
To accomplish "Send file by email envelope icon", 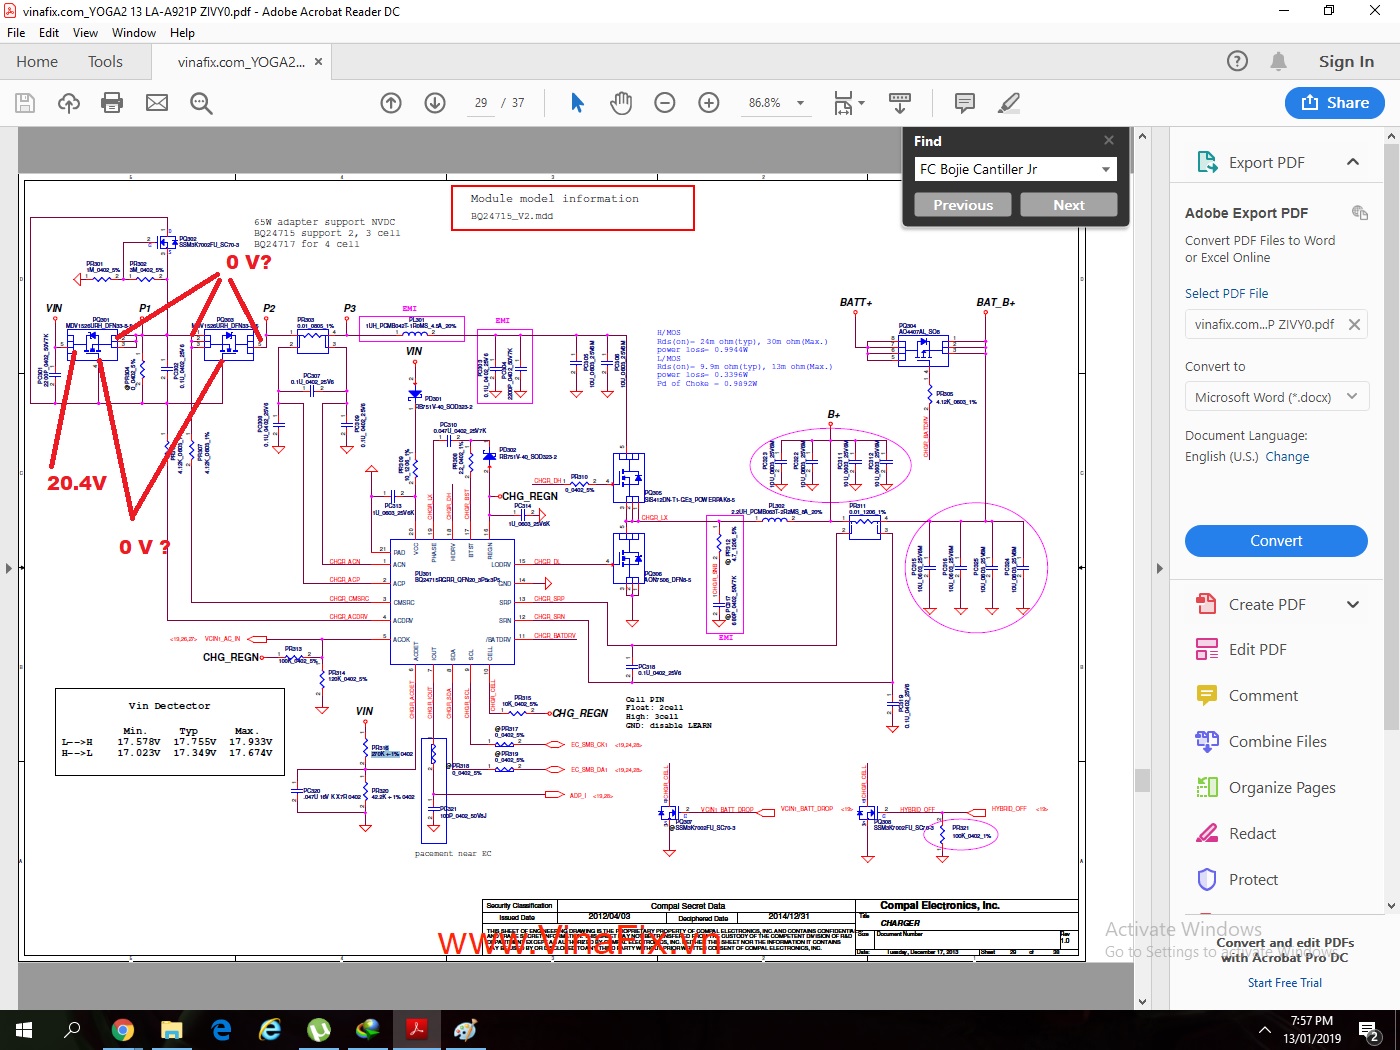I will point(157,103).
